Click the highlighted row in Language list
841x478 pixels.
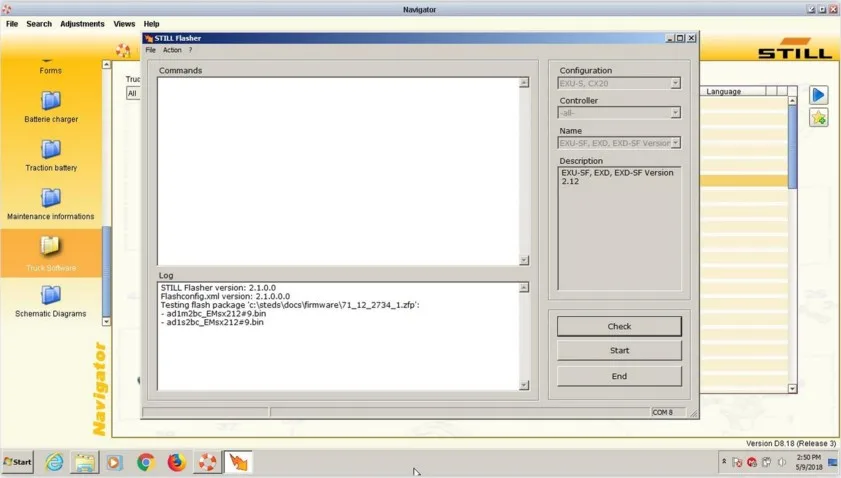(x=744, y=181)
